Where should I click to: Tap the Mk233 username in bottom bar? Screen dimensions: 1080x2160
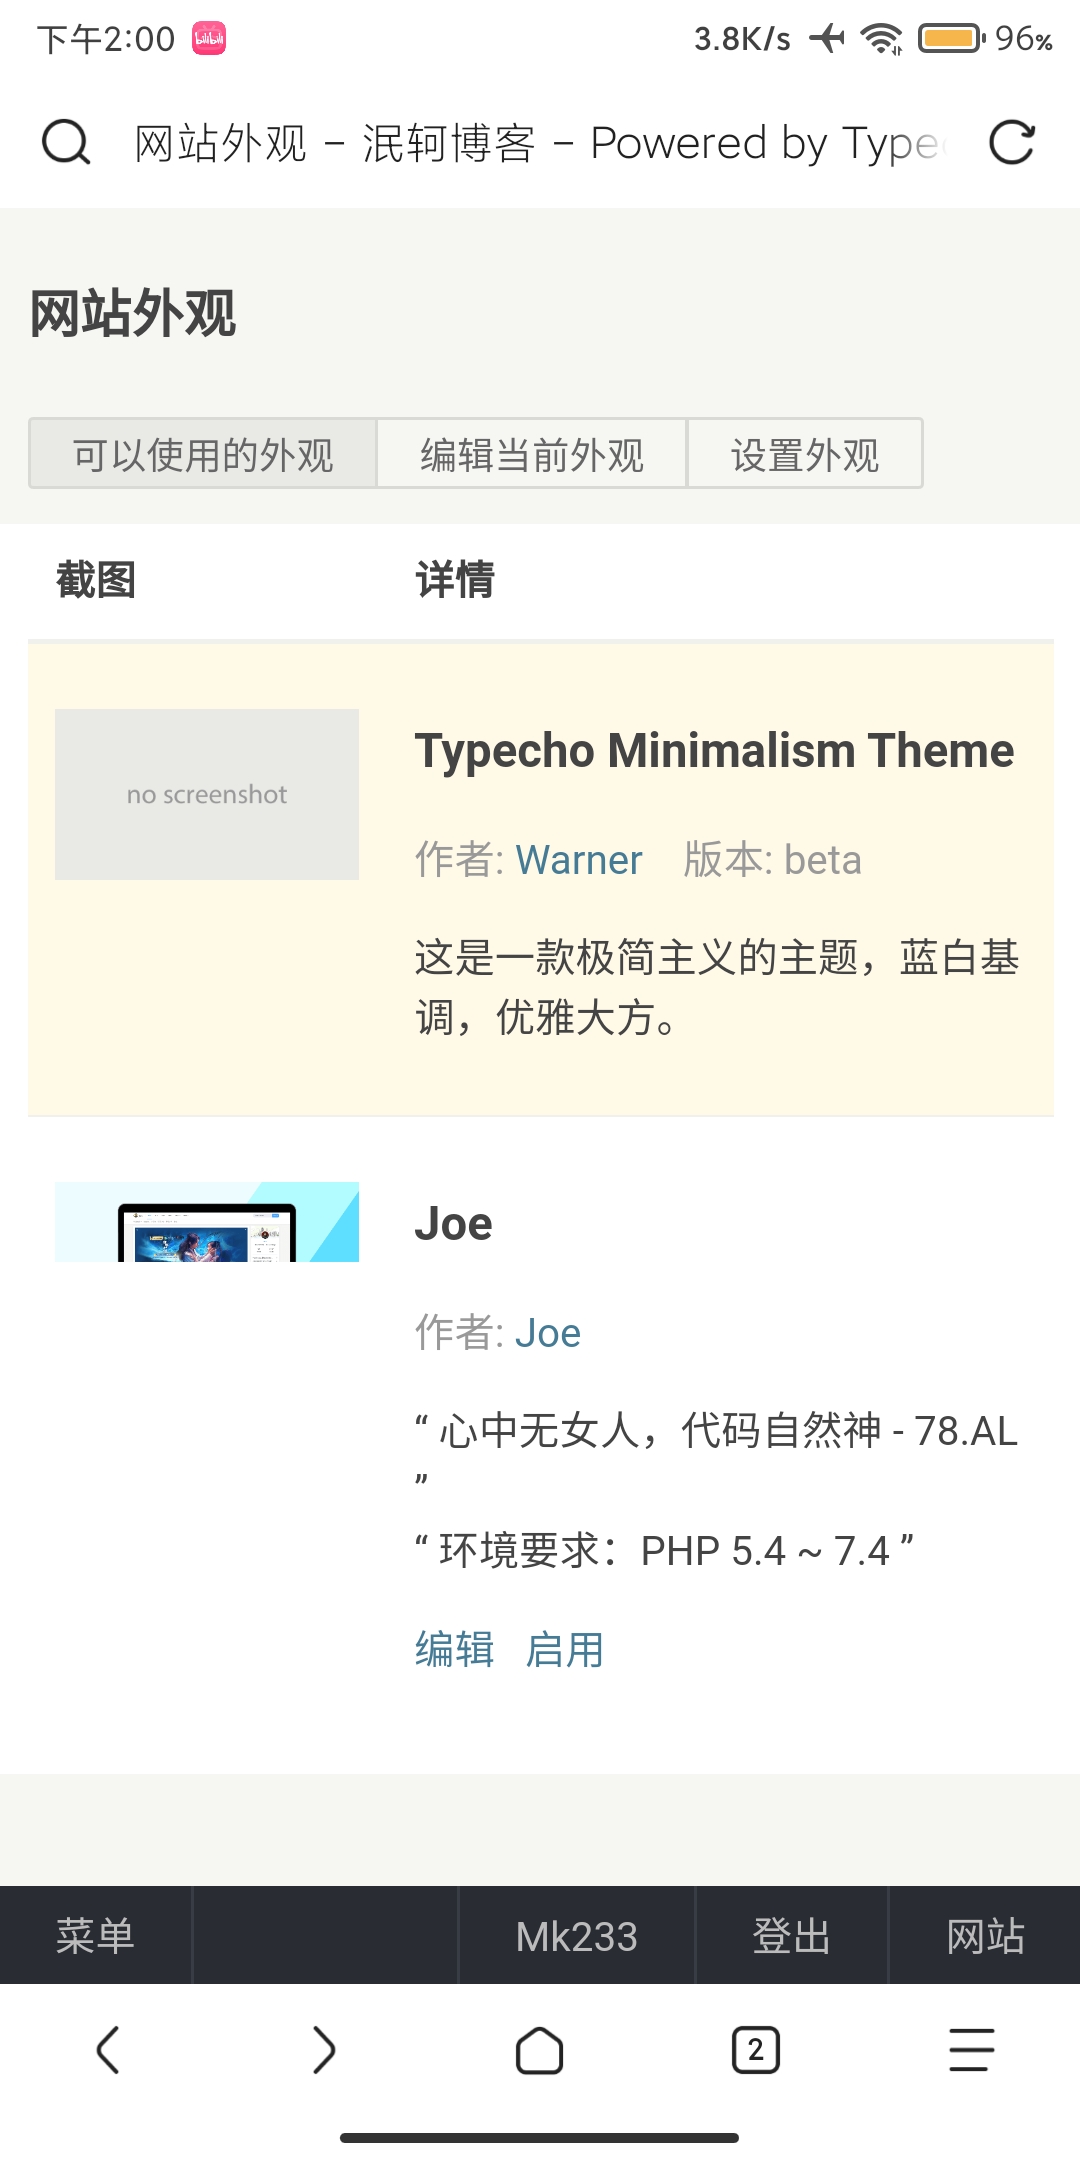(x=578, y=1935)
